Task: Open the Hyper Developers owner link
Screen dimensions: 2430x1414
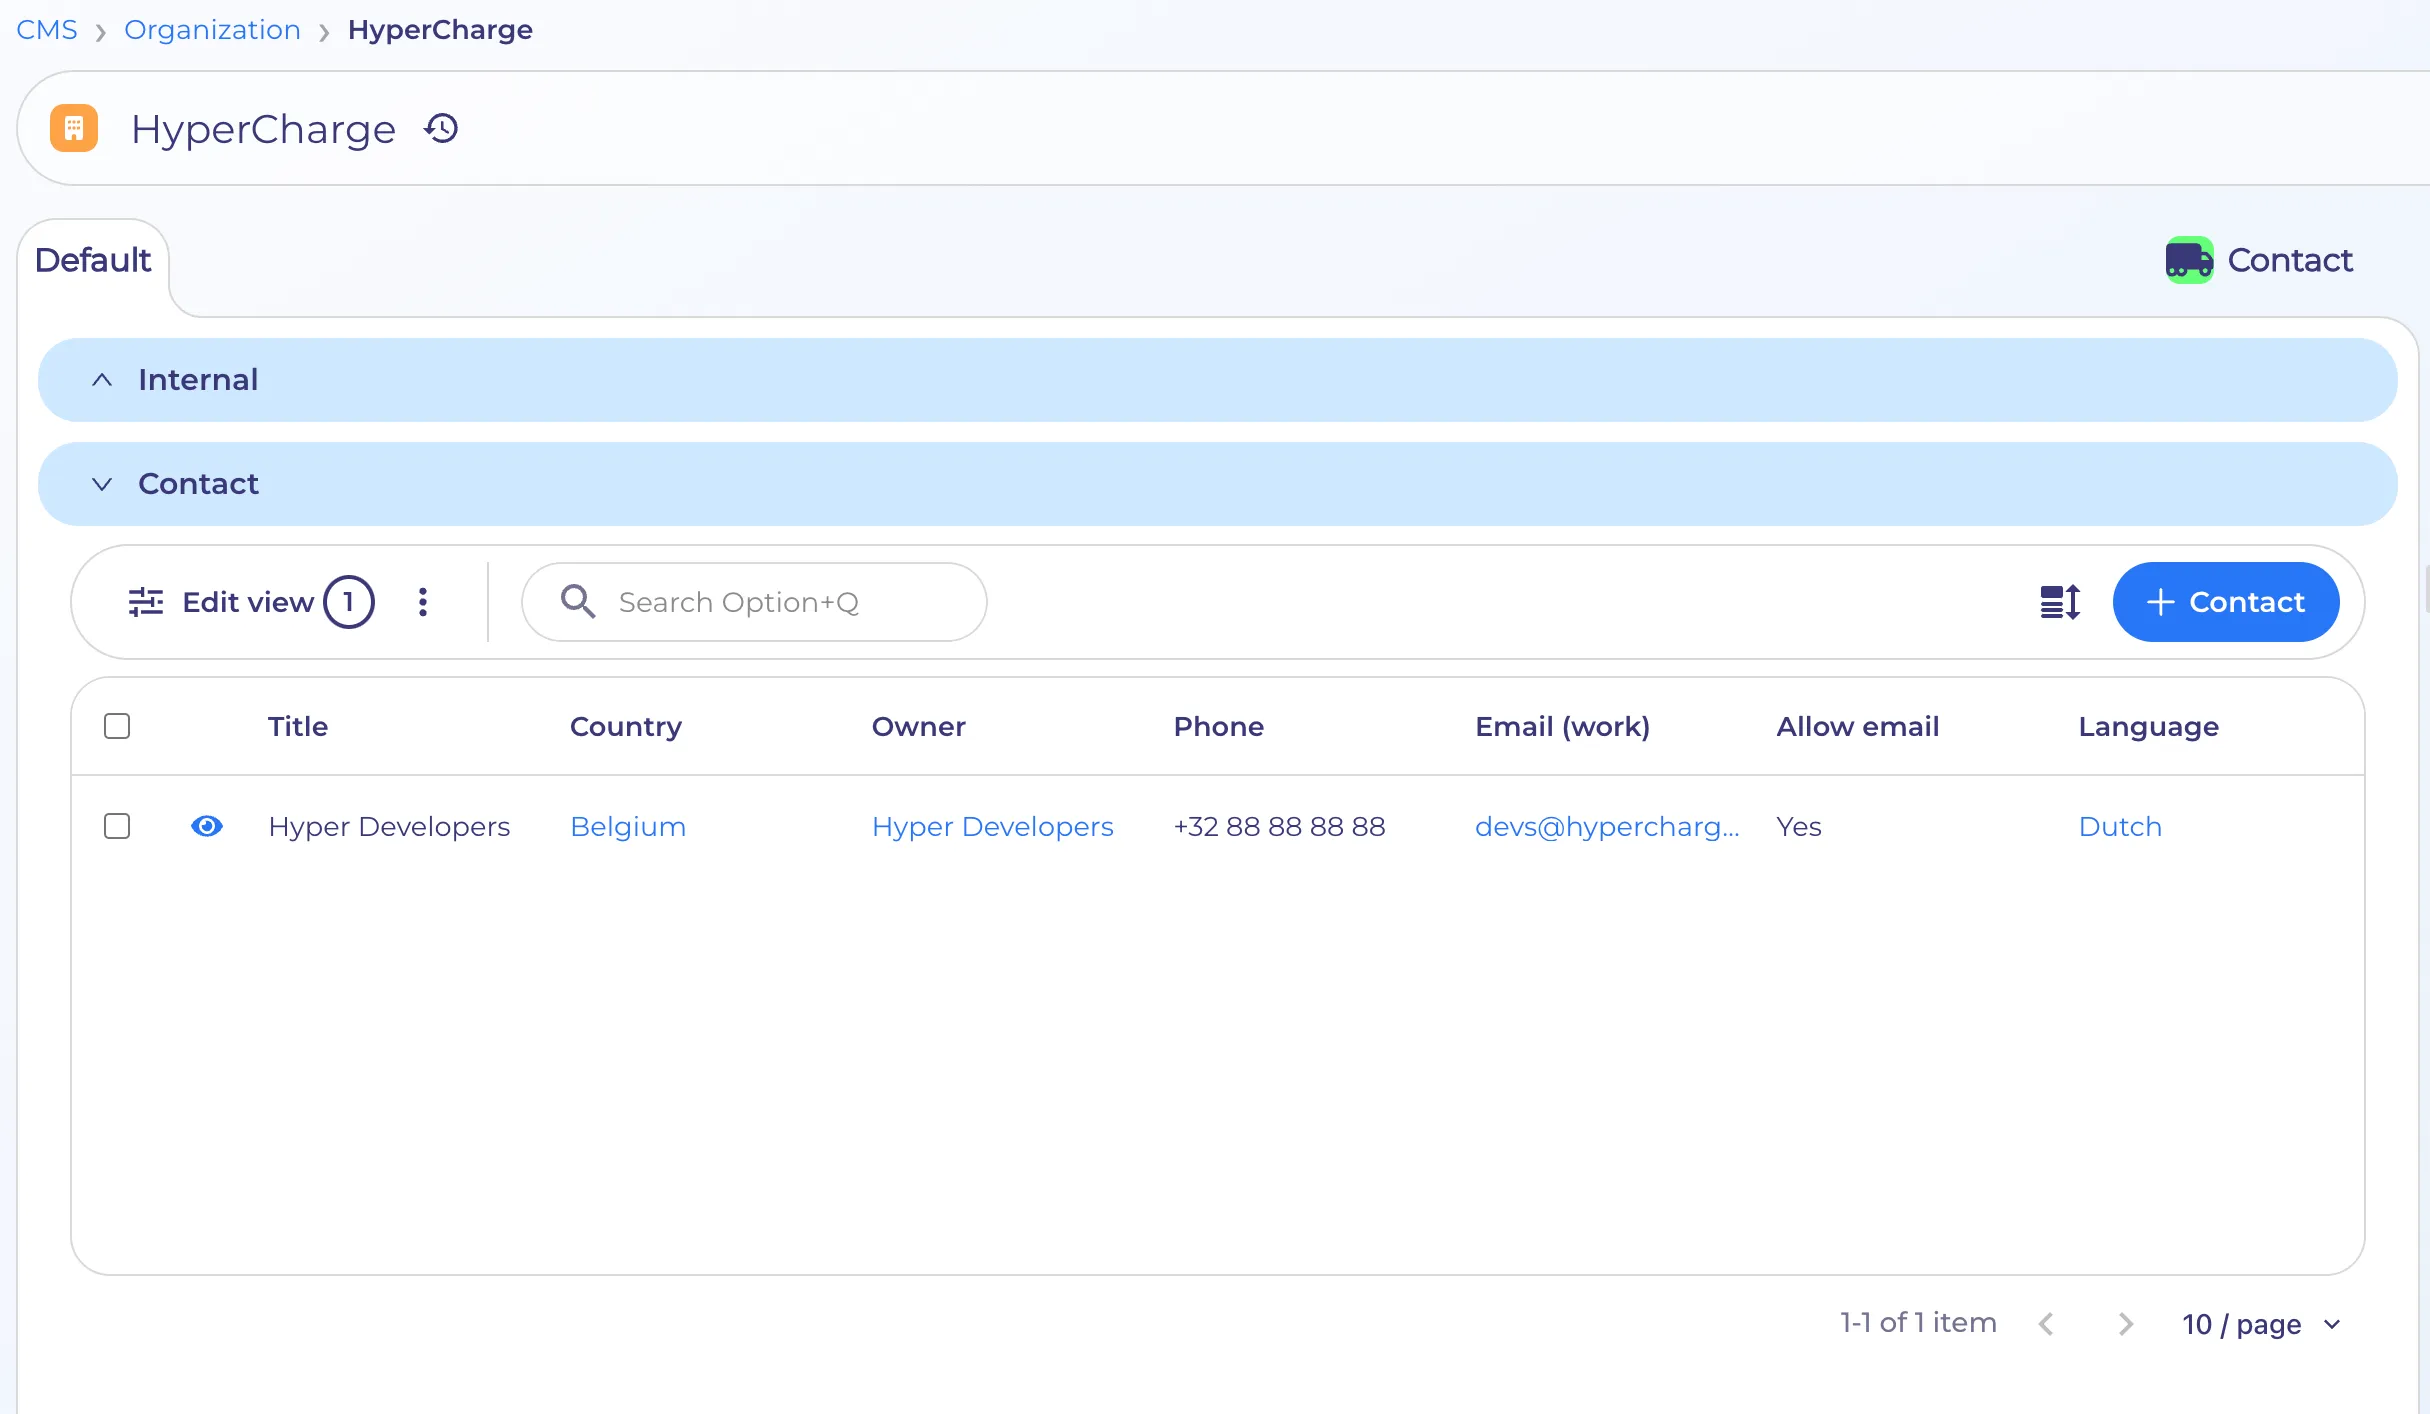Action: coord(993,826)
